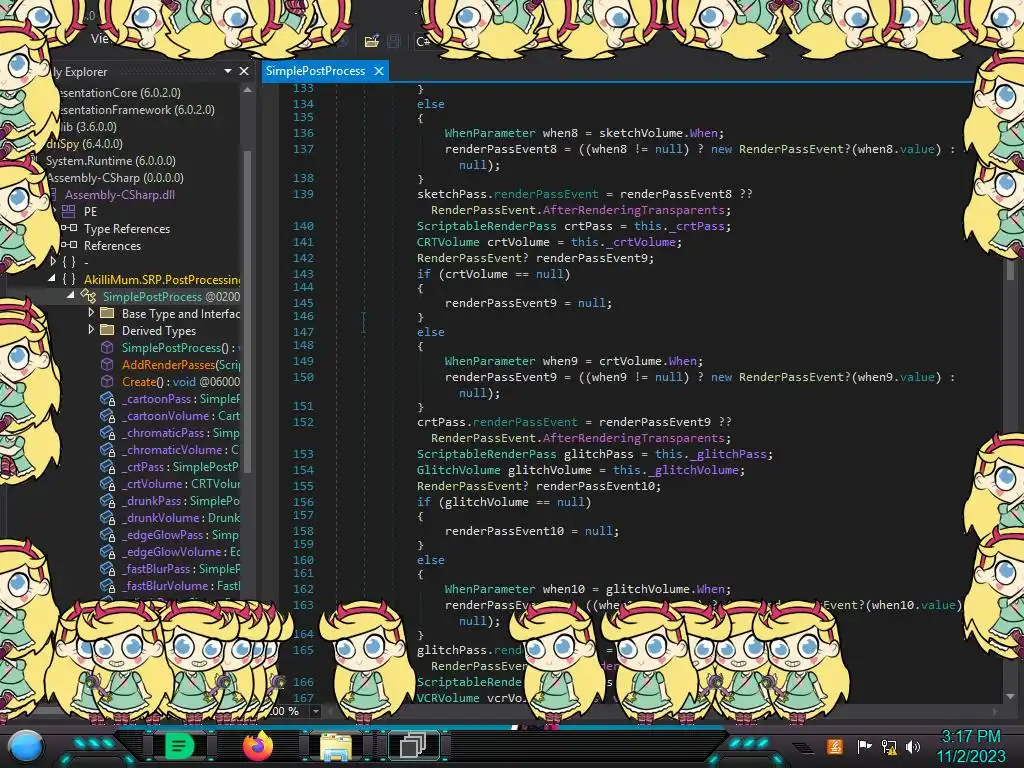Click the PE node icon
Screen dimensions: 1024x768
point(69,211)
